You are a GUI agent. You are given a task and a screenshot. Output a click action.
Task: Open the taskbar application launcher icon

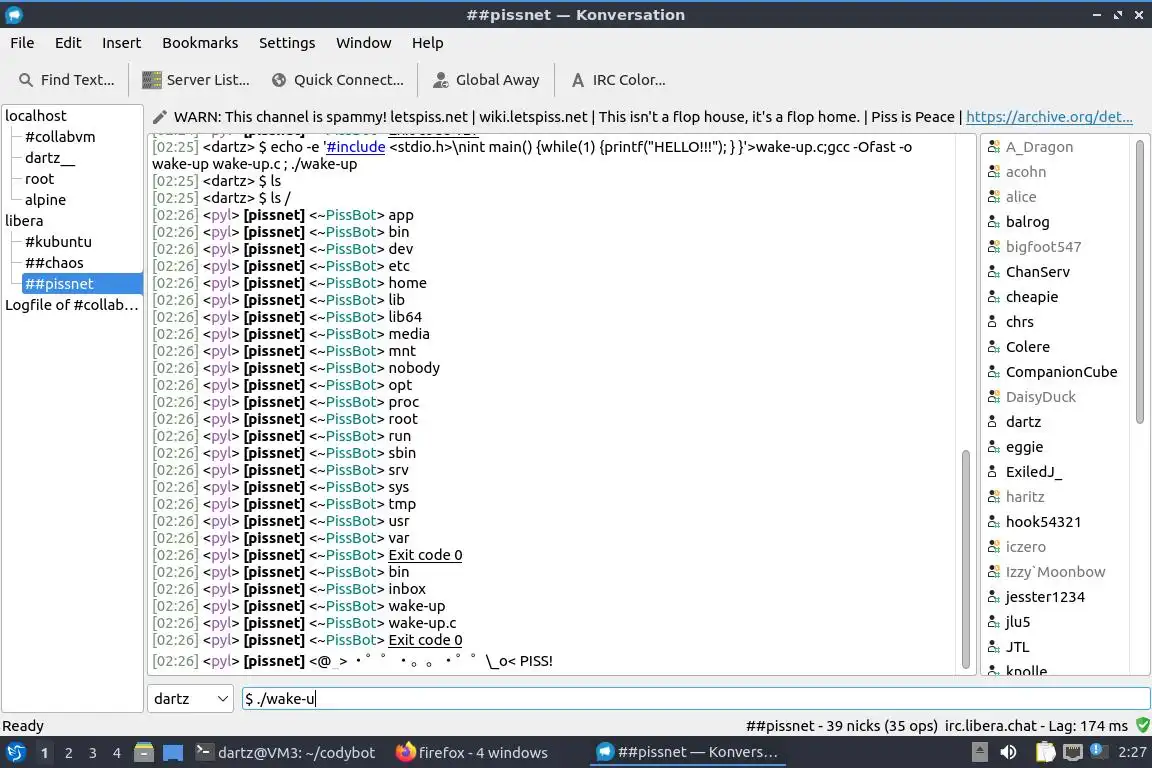click(15, 753)
